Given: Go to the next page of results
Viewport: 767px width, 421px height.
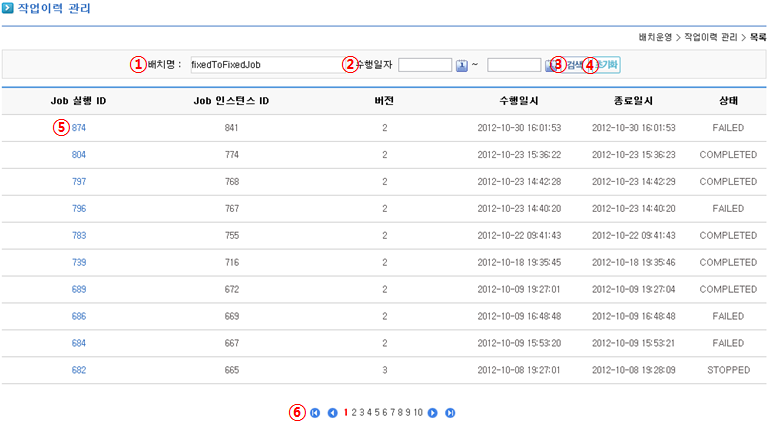Looking at the screenshot, I should tap(433, 412).
